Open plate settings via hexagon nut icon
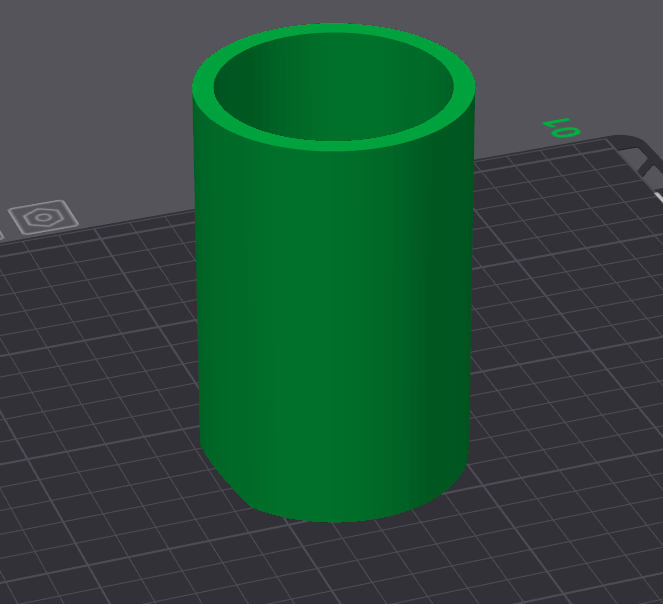 click(x=43, y=217)
